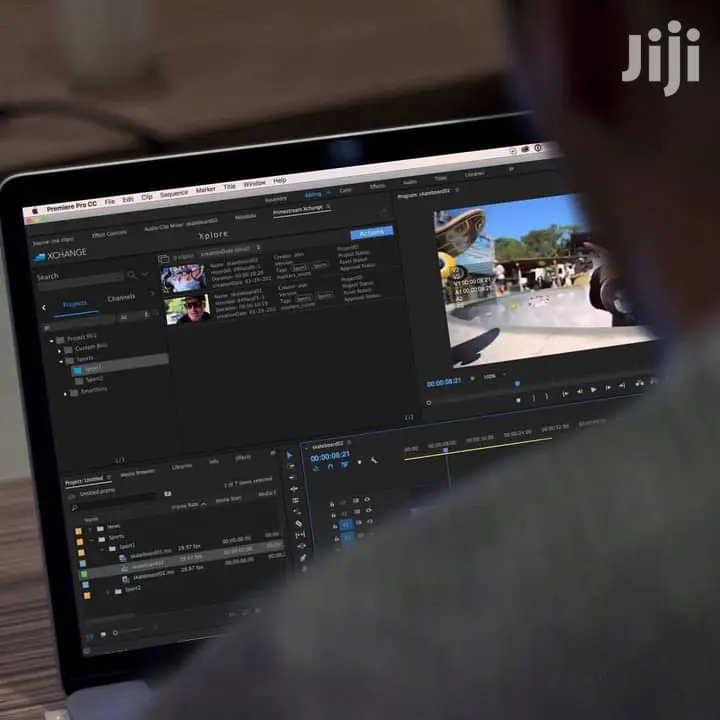Toggle Snap magnet in timeline

[x=331, y=467]
